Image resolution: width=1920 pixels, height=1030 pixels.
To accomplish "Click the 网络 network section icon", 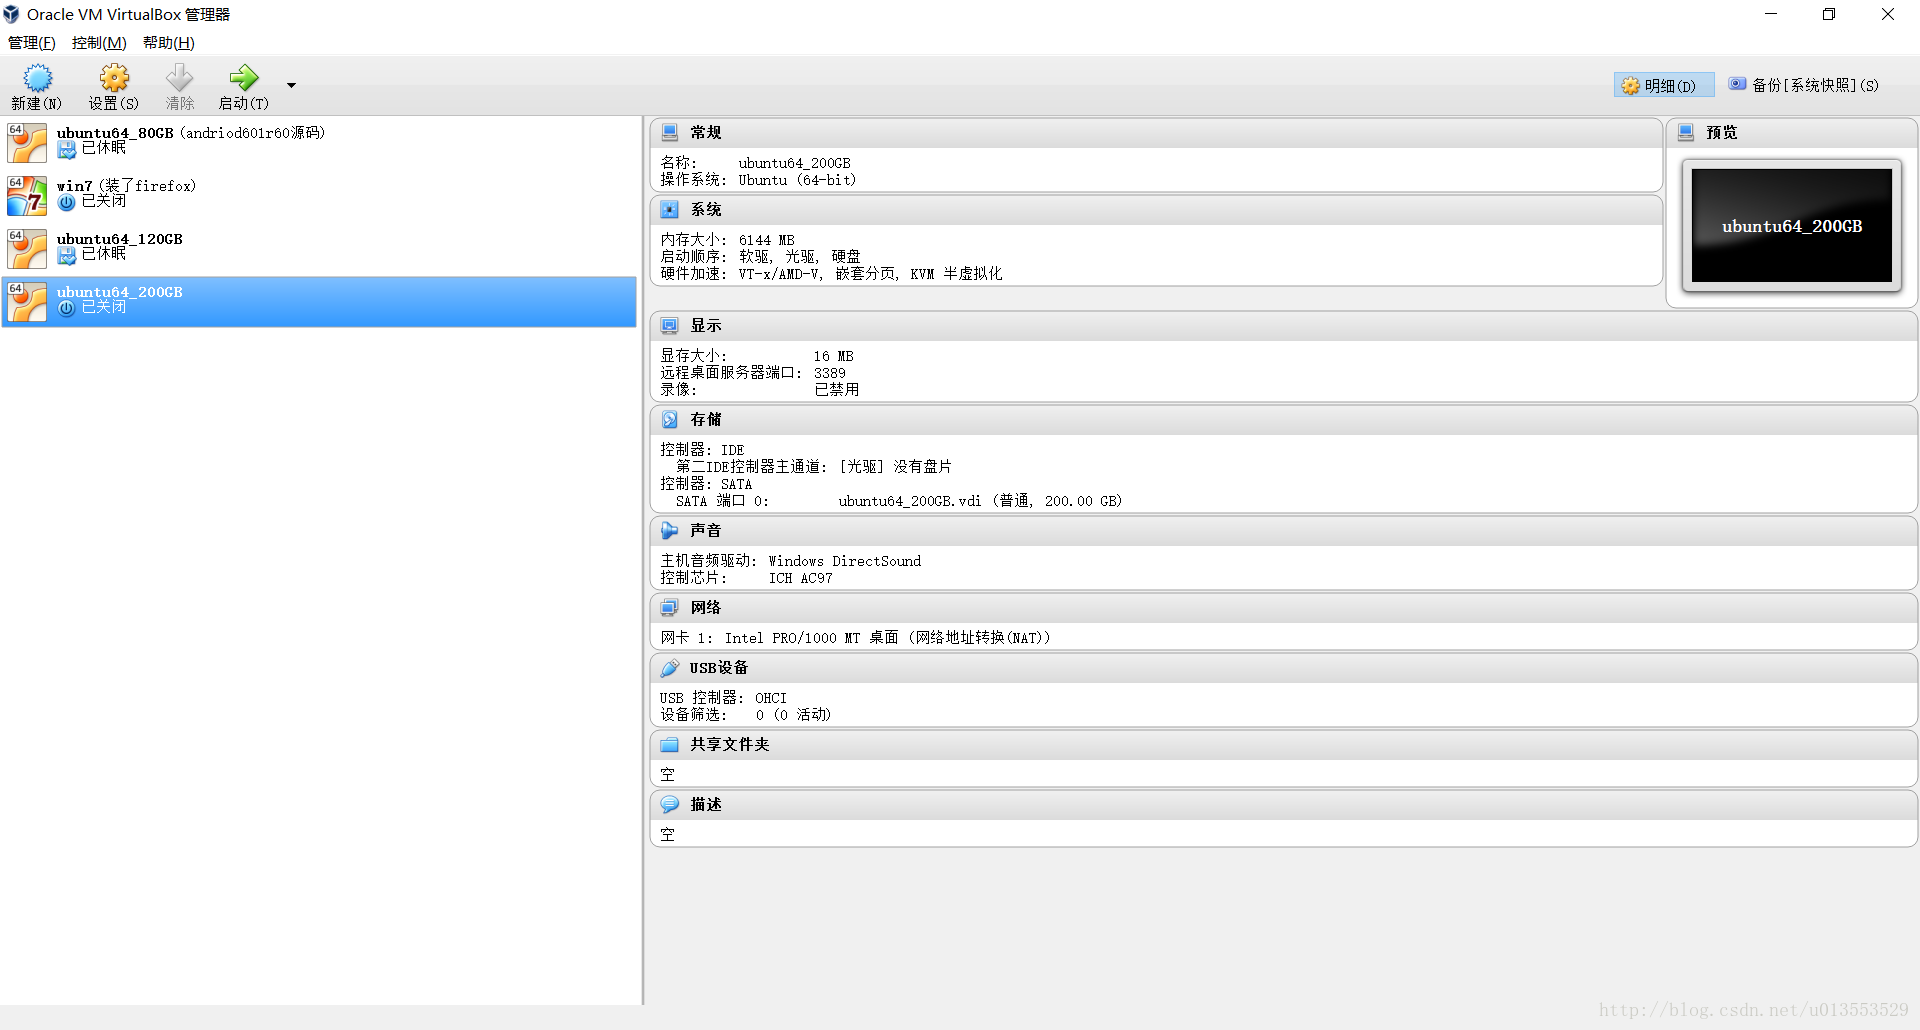I will coord(670,608).
